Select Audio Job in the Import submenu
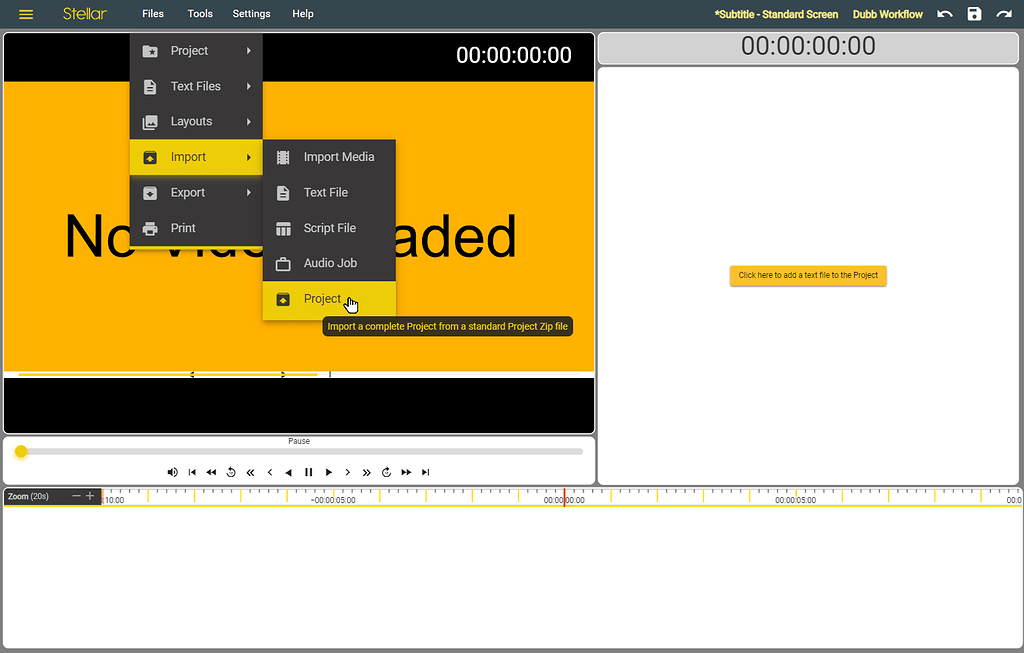The image size is (1024, 653). pos(329,263)
